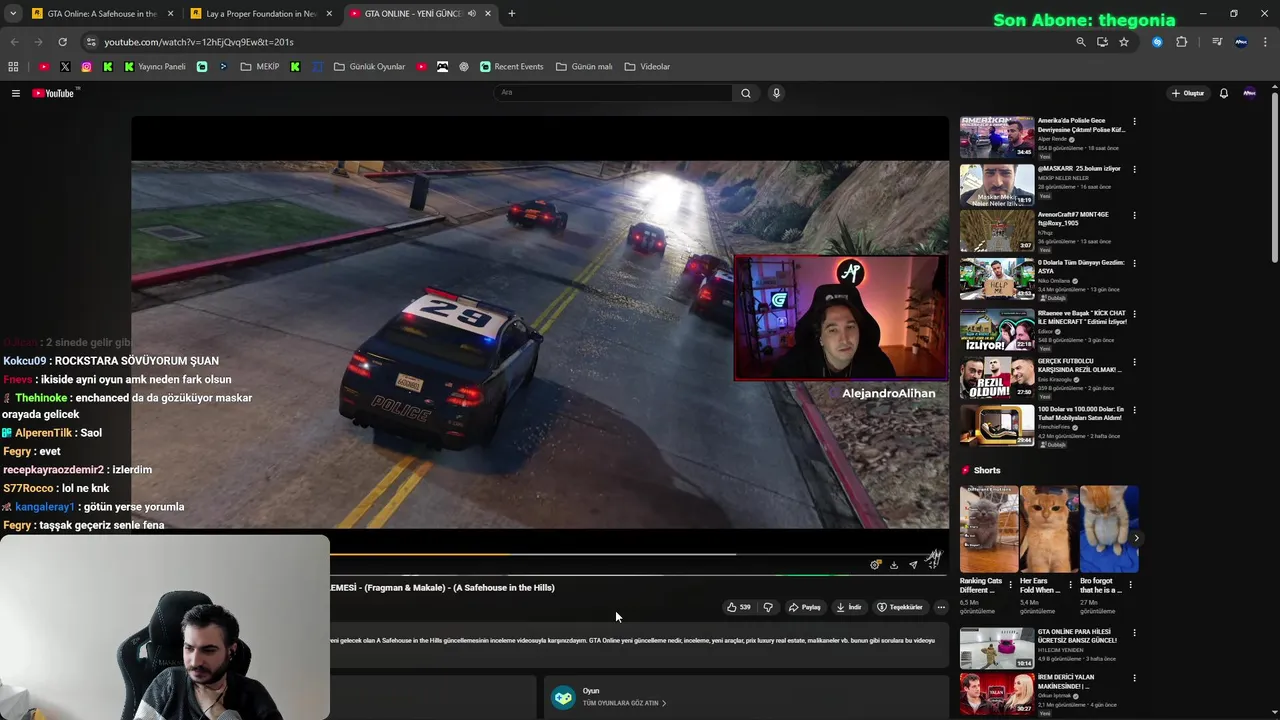1280x720 pixels.
Task: Open the Recent Events bookmark
Action: point(511,67)
